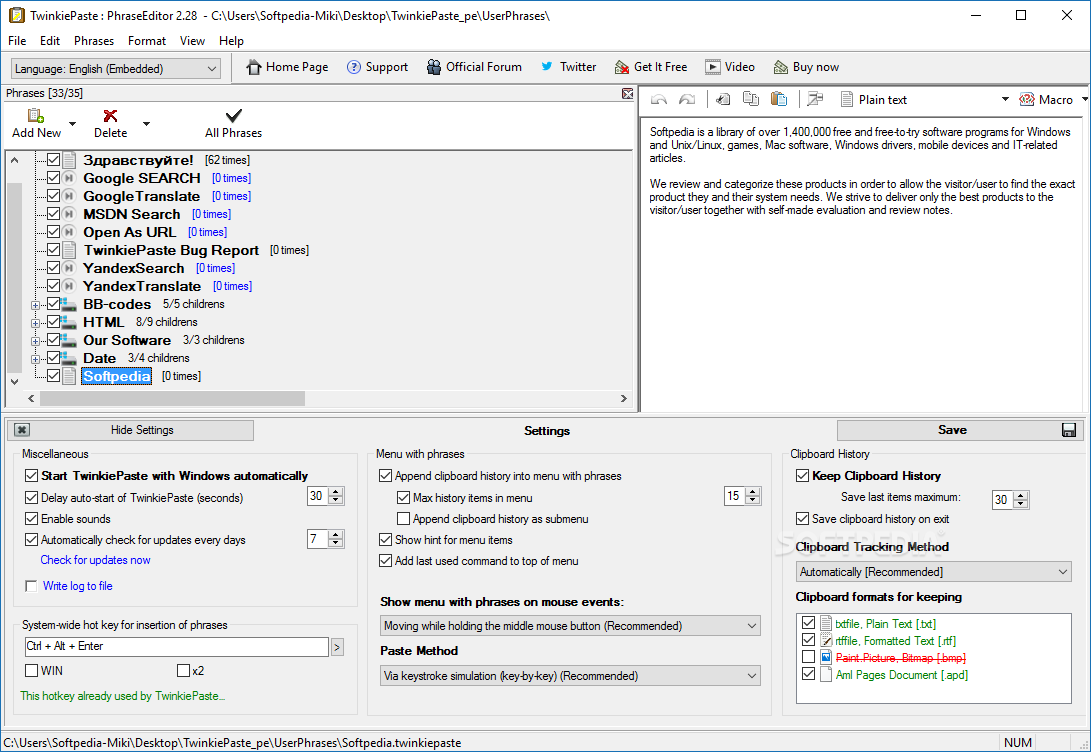Open the Help menu
The height and width of the screenshot is (752, 1091).
[231, 40]
